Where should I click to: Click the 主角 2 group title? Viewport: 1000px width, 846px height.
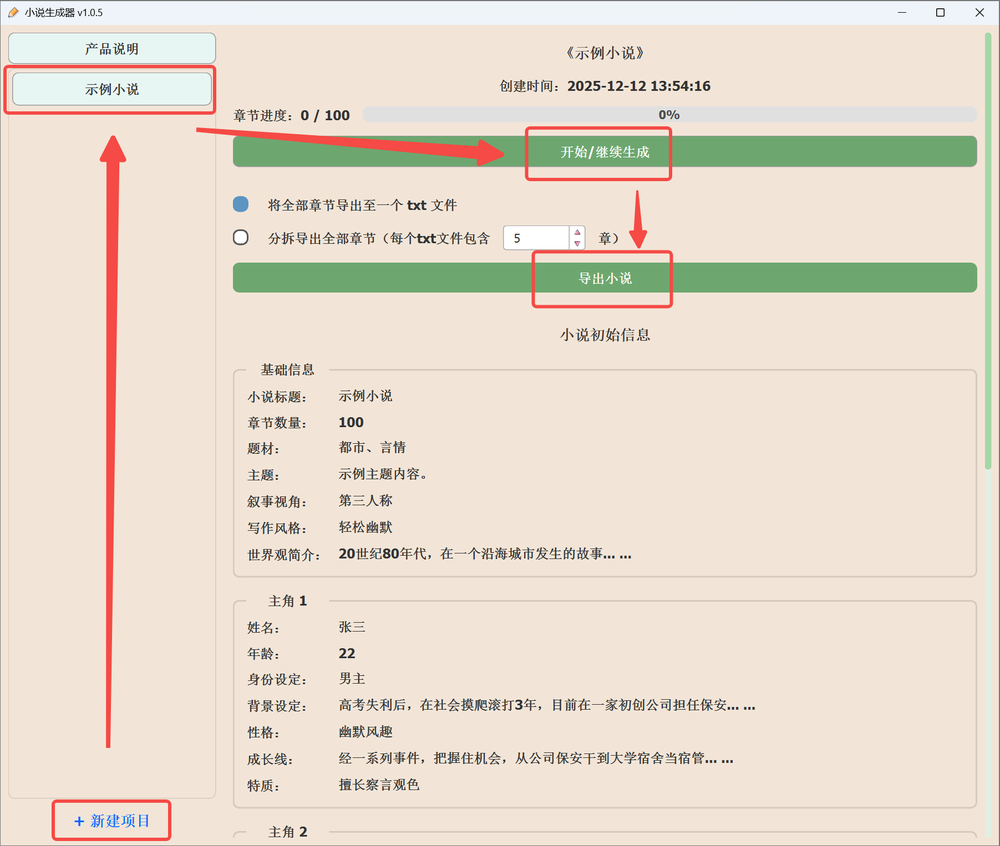coord(287,832)
